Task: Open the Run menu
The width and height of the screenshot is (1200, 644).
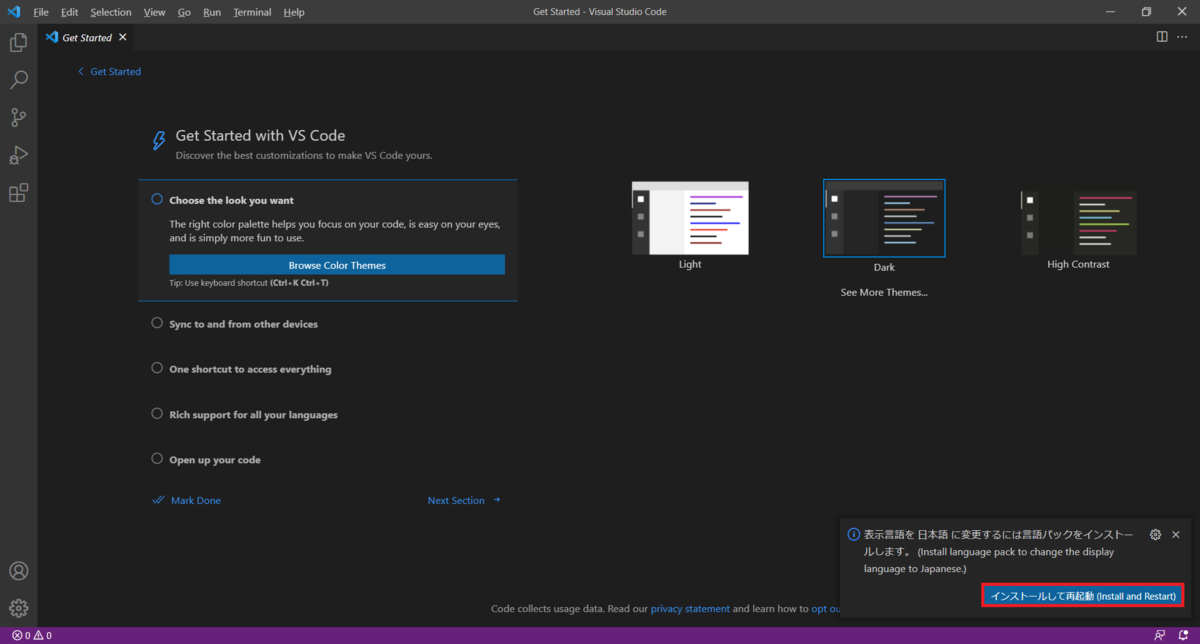Action: [x=212, y=12]
